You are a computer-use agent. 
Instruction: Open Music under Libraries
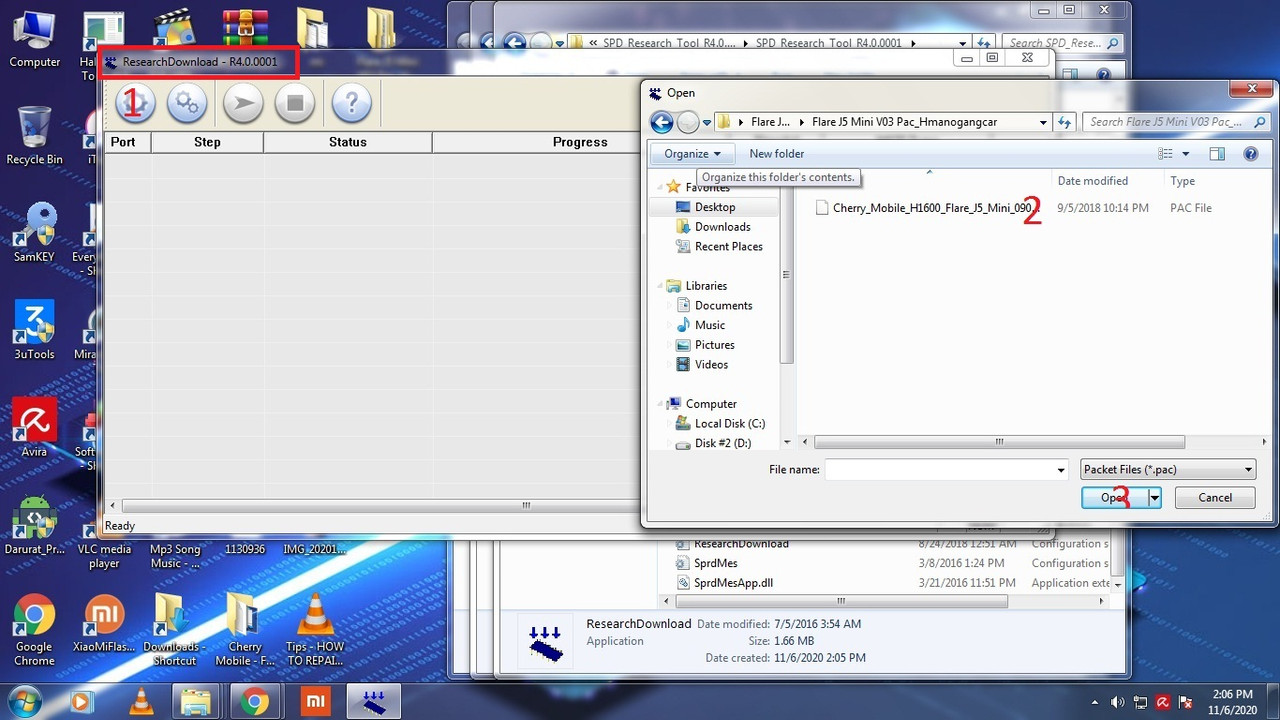coord(710,325)
